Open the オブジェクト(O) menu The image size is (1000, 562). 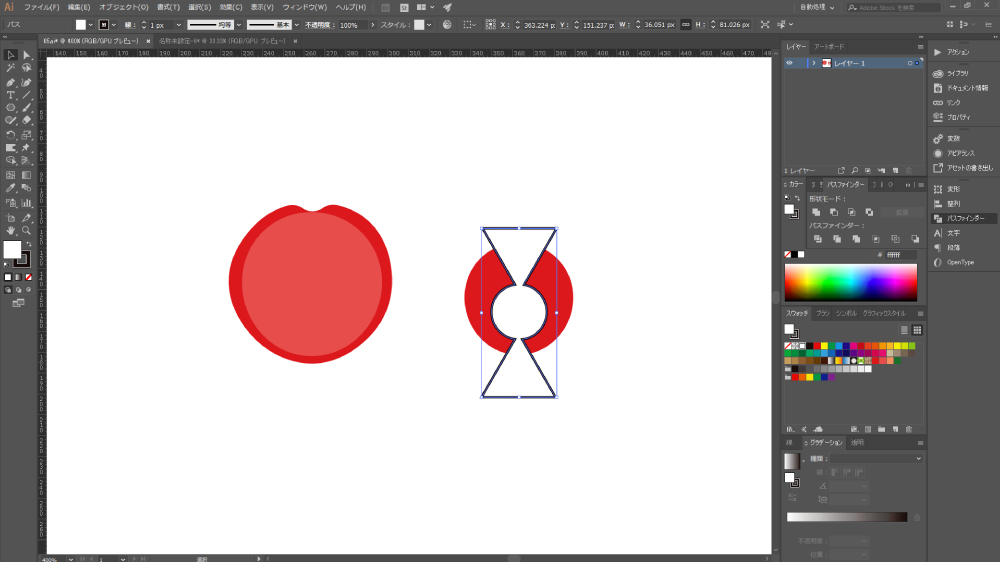point(124,7)
